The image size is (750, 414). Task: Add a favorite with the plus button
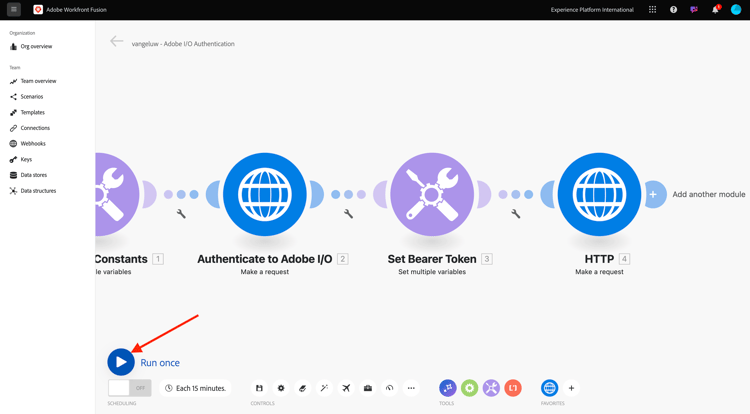[571, 388]
